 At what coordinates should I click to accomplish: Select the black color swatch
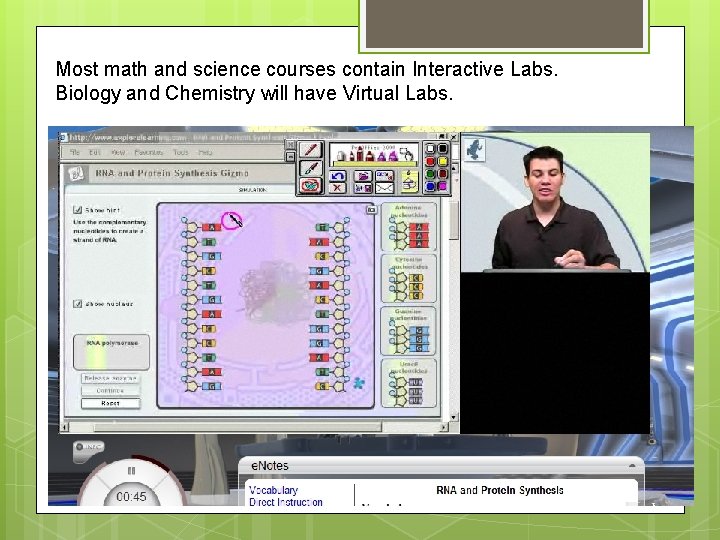(x=443, y=149)
